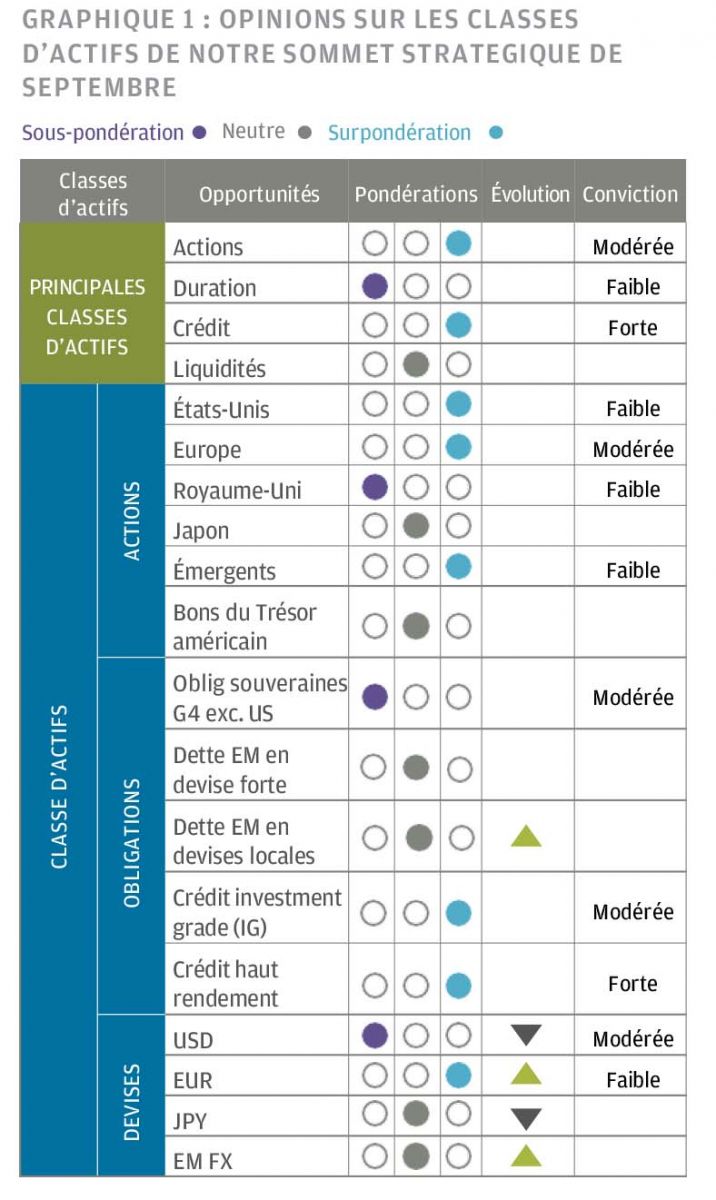
Task: Click the filled blue circle in the Crédit haut rendement row
Action: (x=458, y=986)
